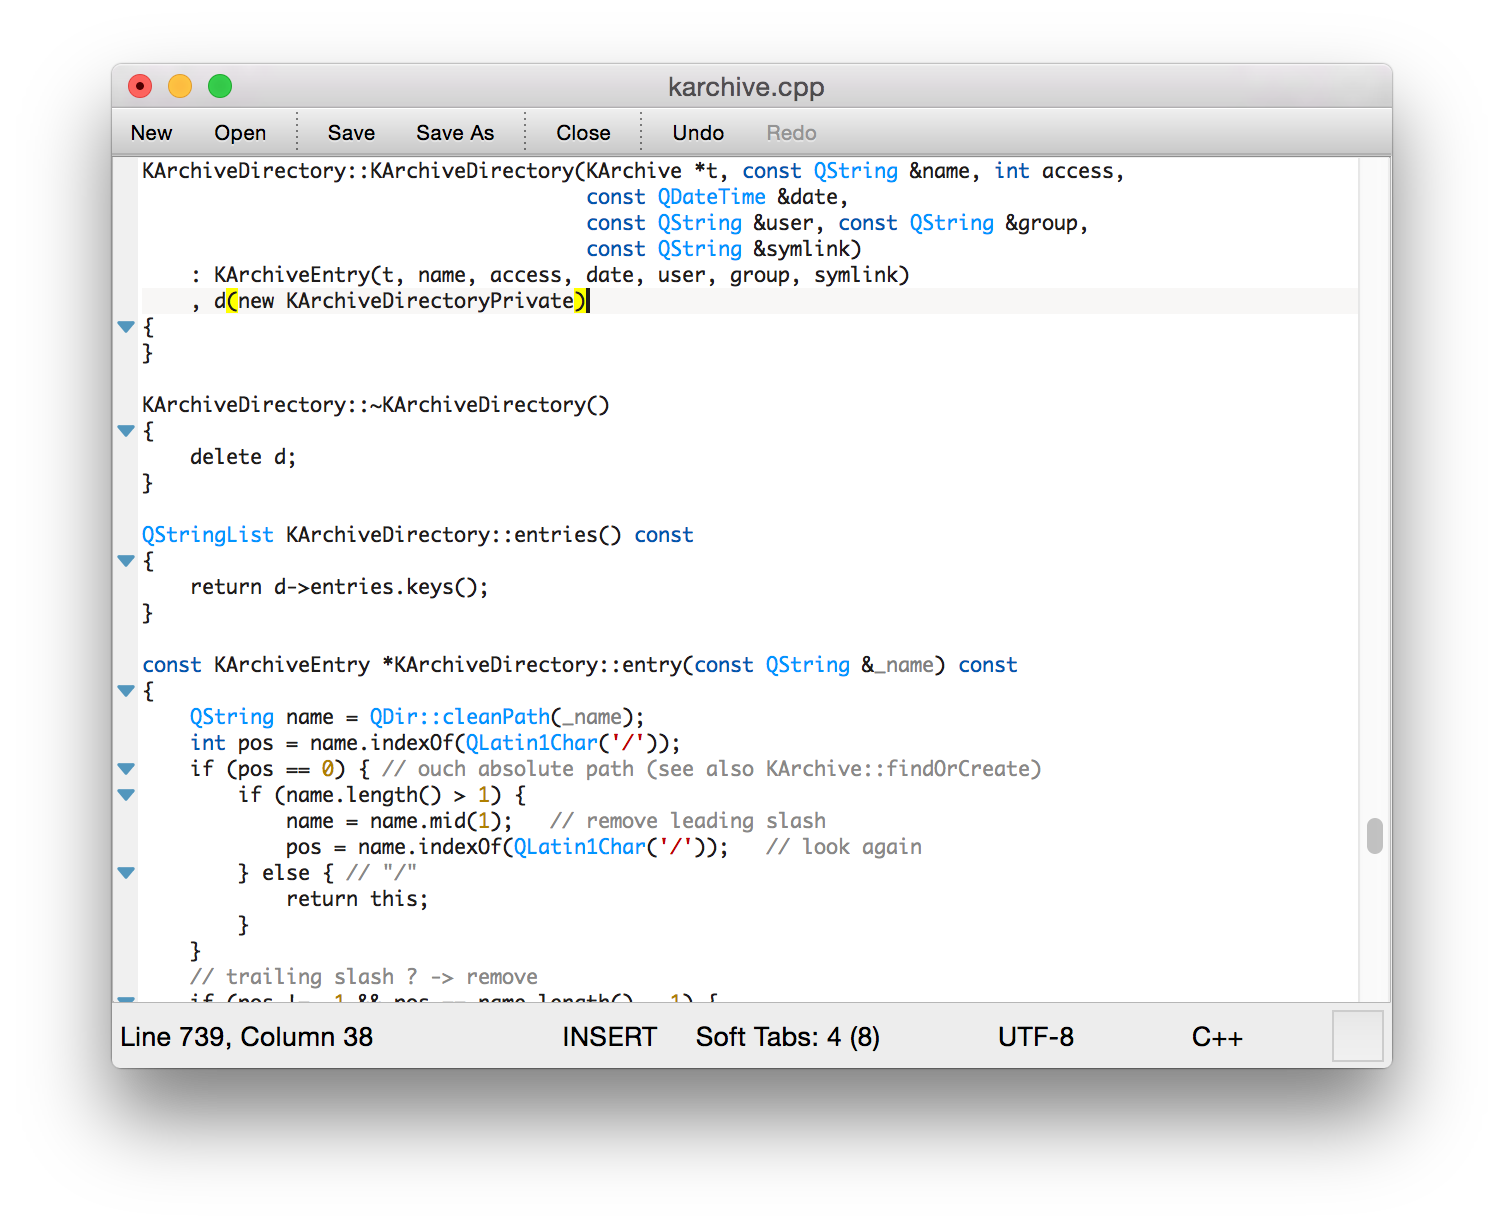
Task: Create a new file
Action: (150, 132)
